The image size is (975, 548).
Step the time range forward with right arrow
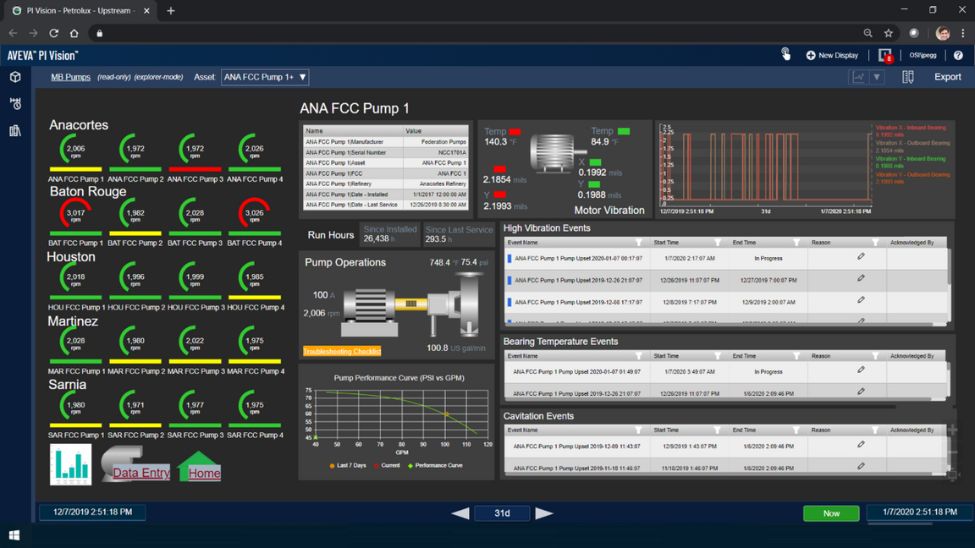(544, 513)
